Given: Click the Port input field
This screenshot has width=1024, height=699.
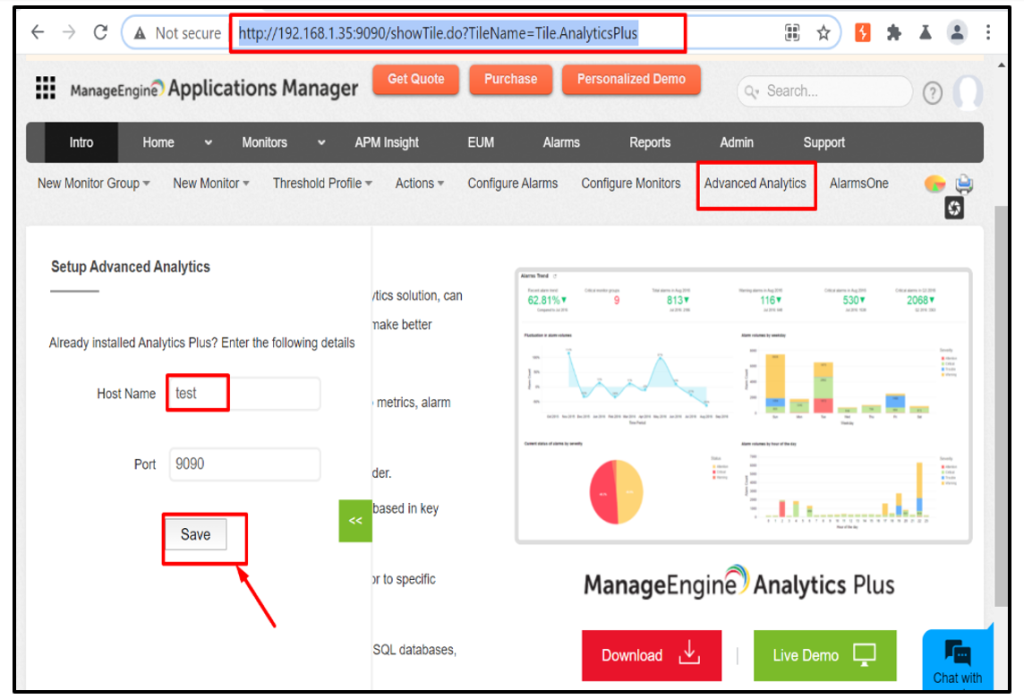Looking at the screenshot, I should point(244,464).
